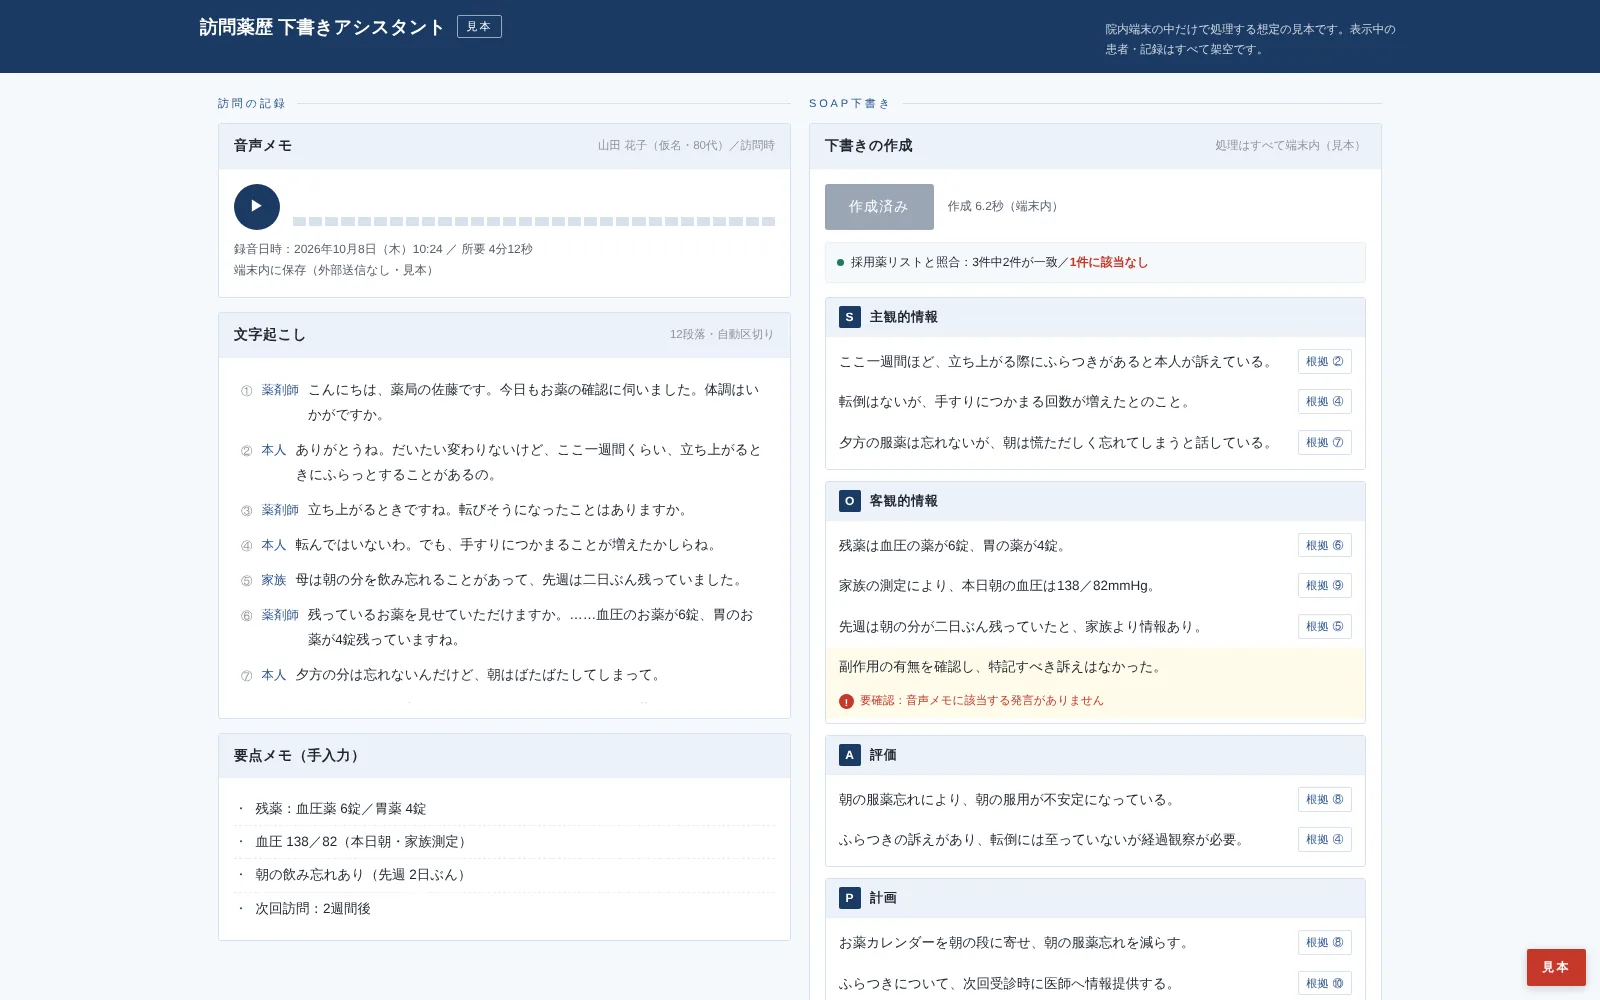
Task: Select the highlighted 副作用の有無 sentence
Action: (1002, 666)
